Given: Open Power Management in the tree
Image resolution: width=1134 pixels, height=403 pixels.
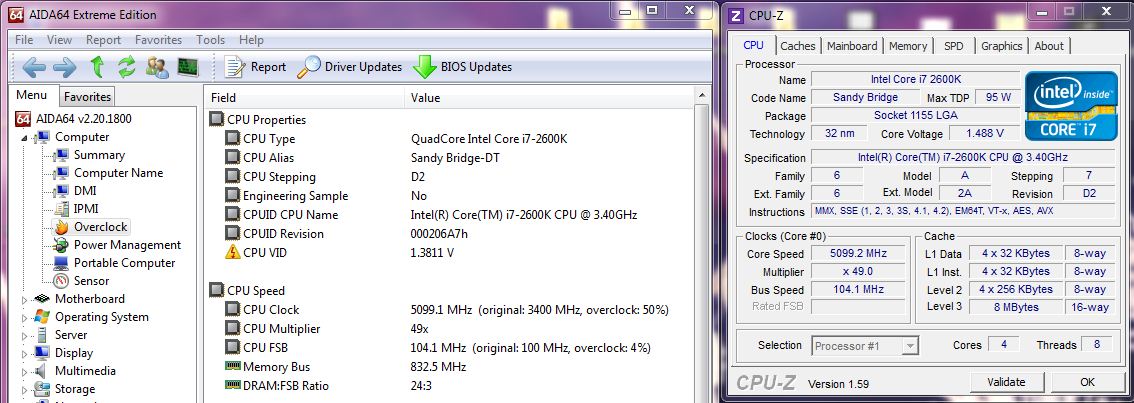Looking at the screenshot, I should [127, 245].
